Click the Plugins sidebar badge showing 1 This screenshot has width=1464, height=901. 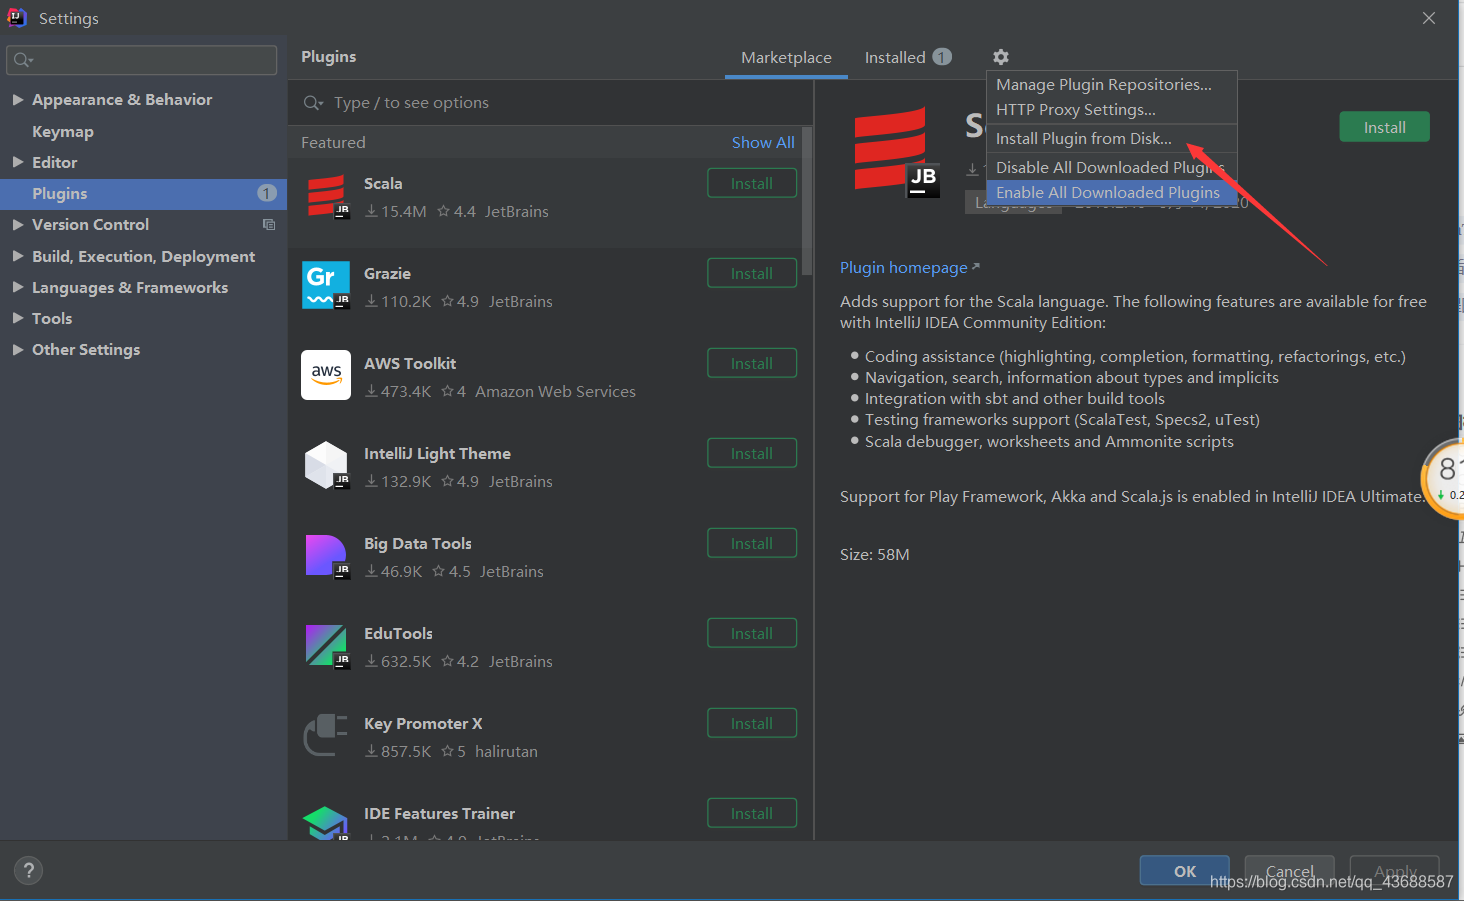pyautogui.click(x=266, y=193)
